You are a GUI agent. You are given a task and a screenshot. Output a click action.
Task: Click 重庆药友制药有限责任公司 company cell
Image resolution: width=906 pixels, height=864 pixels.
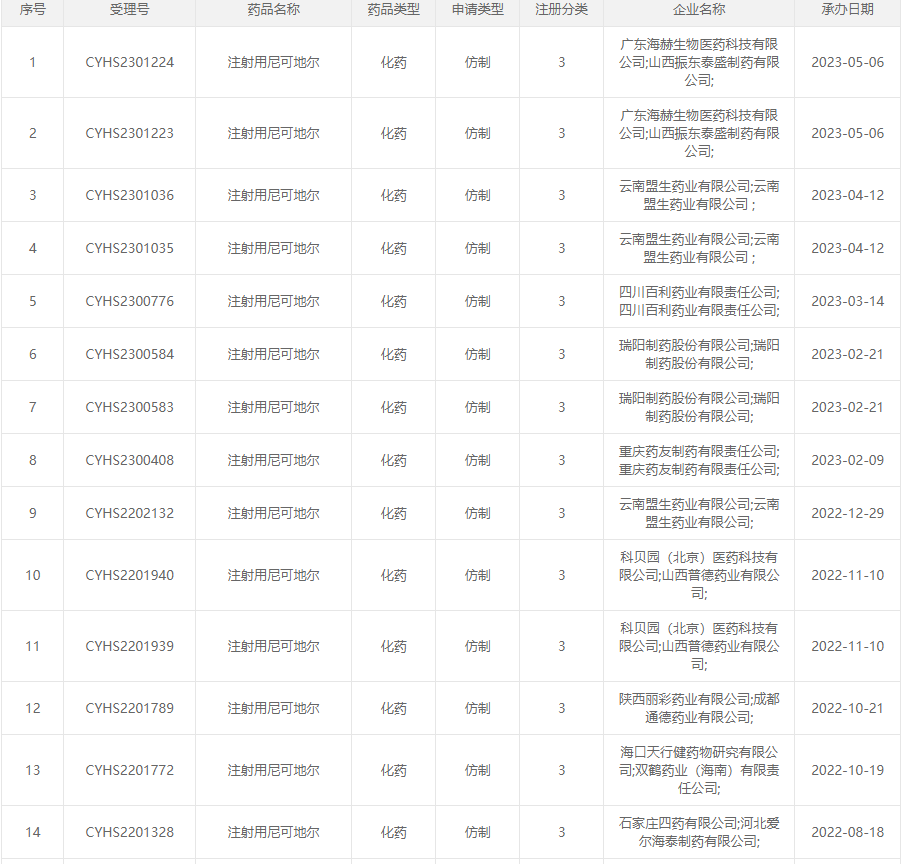click(699, 461)
